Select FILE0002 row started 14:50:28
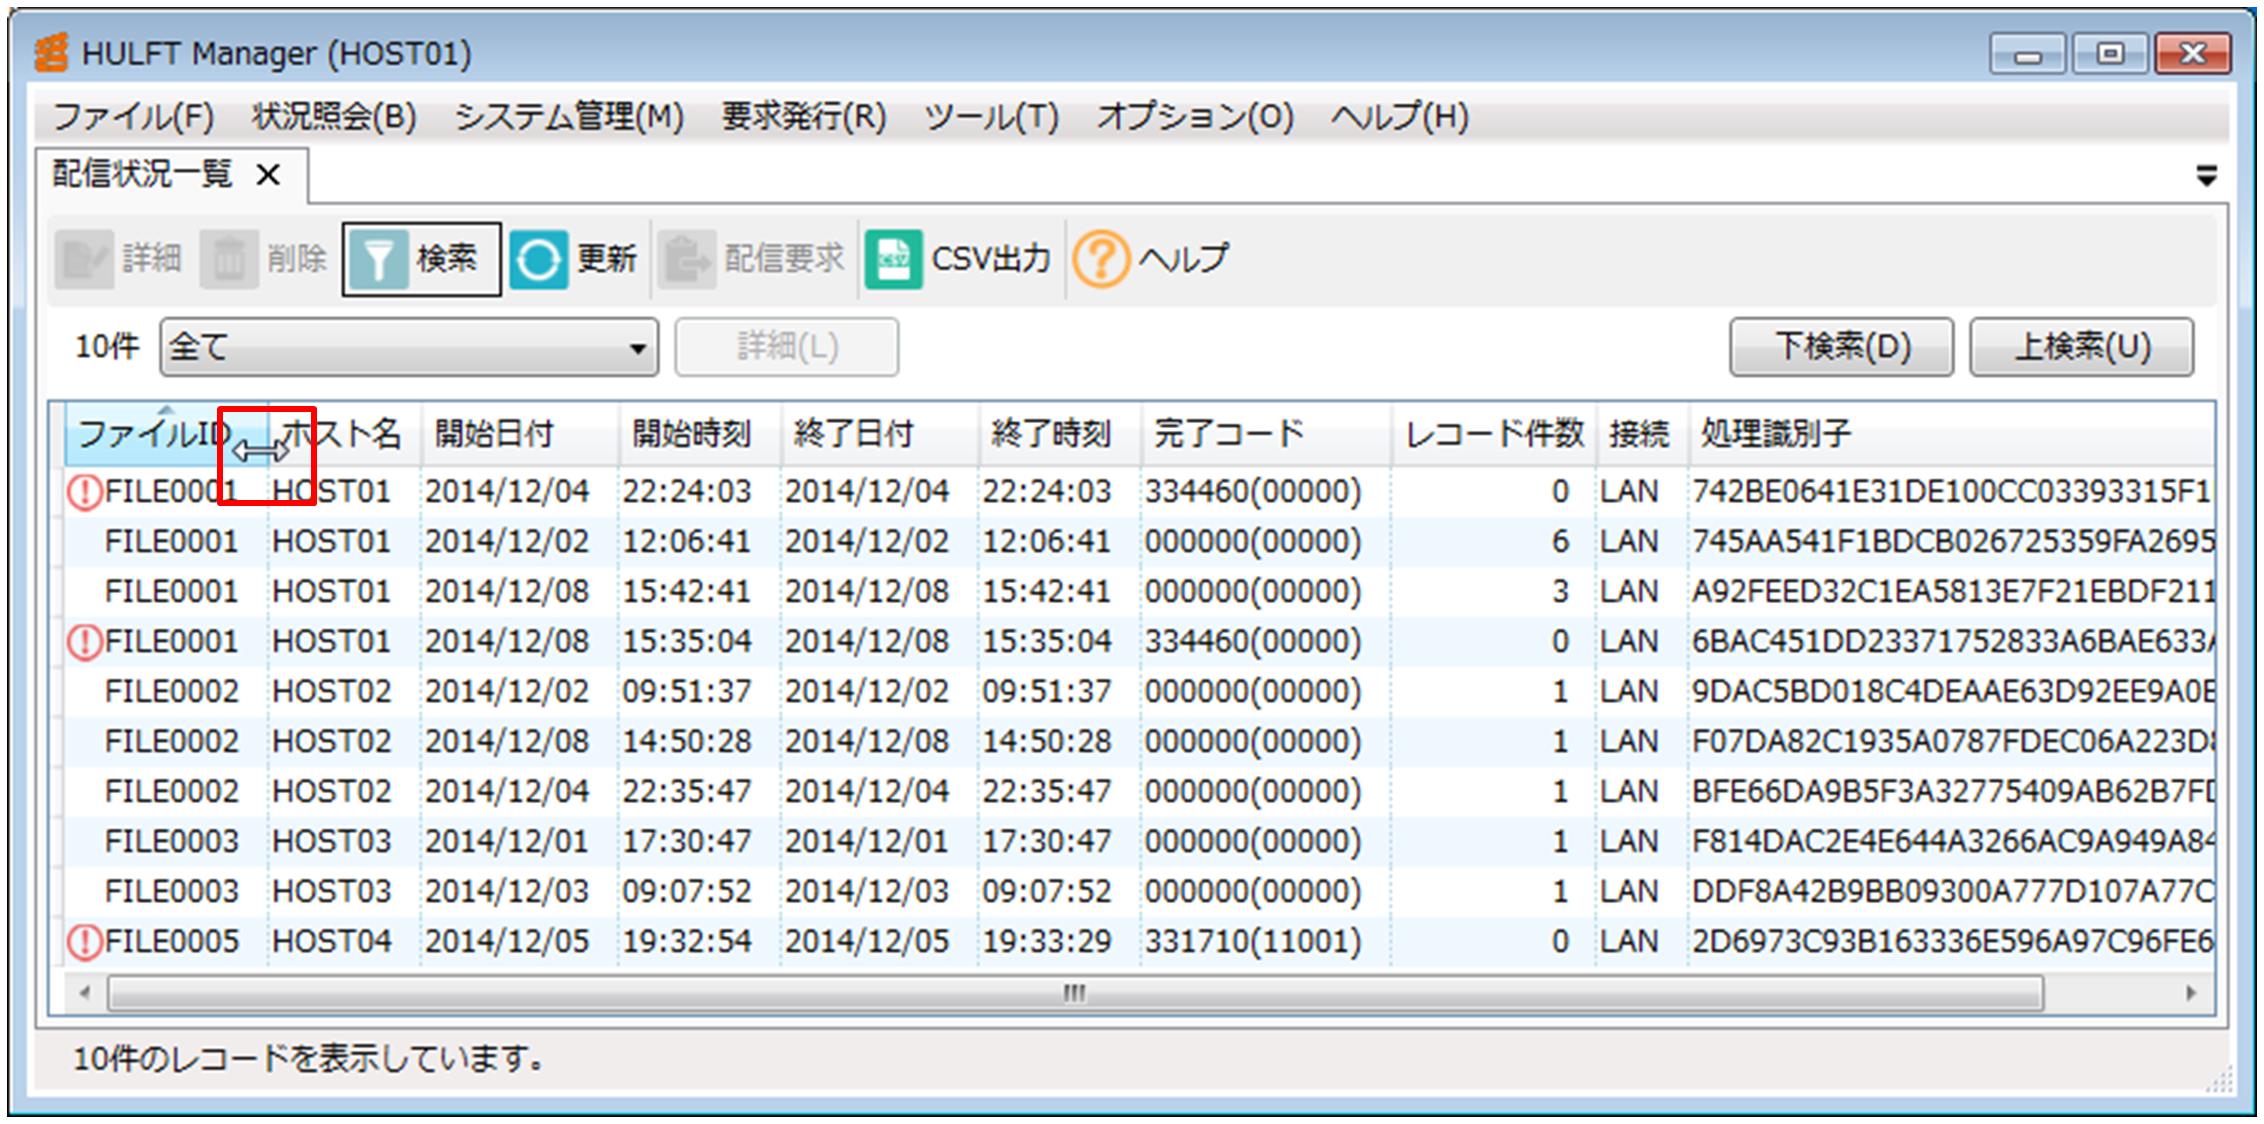This screenshot has width=2264, height=1124. pyautogui.click(x=1140, y=741)
